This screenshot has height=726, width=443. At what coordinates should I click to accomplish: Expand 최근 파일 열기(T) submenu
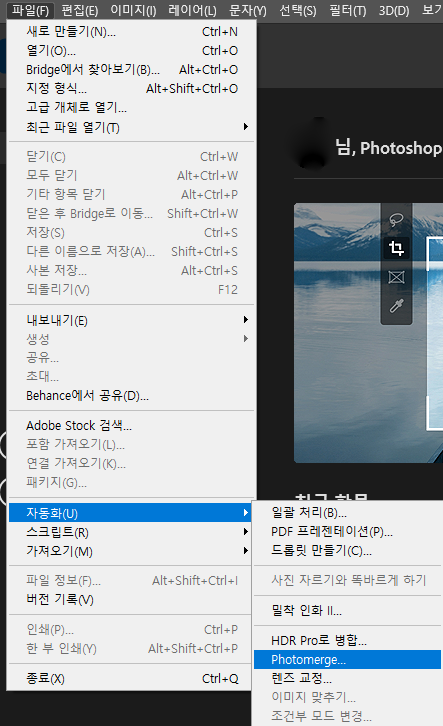coord(132,127)
